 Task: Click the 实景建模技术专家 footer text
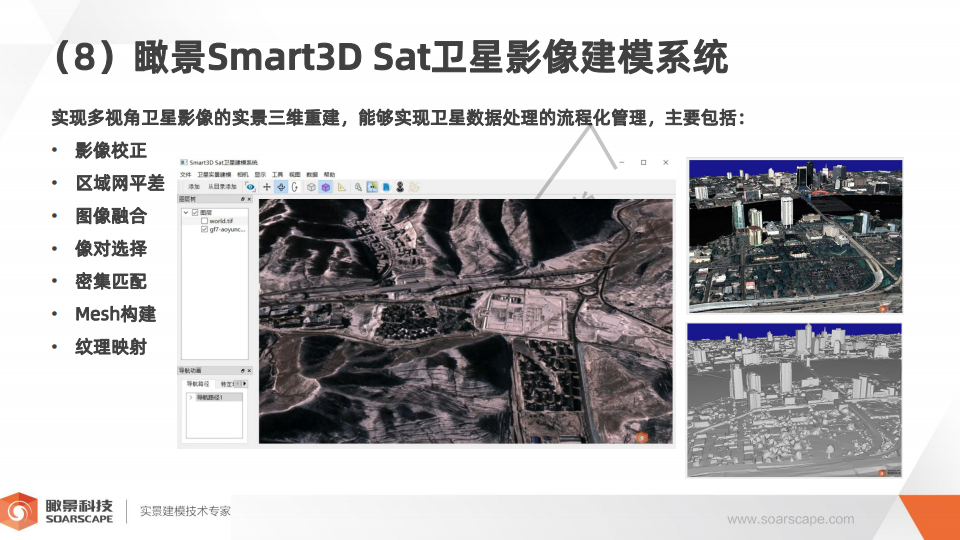186,511
